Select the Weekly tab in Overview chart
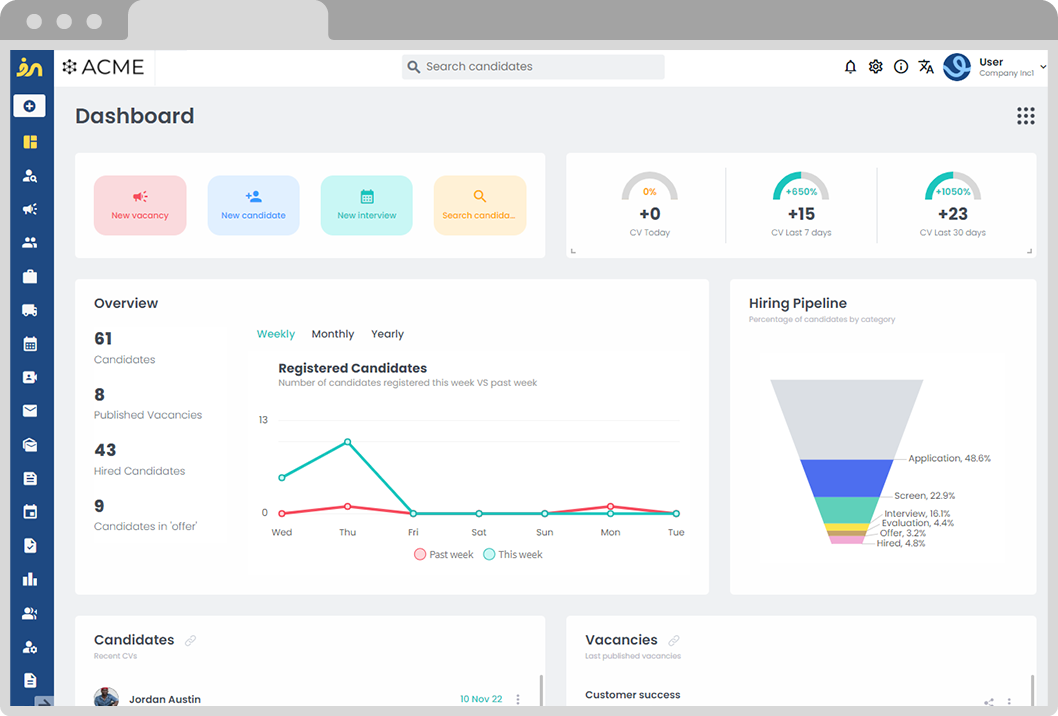1058x716 pixels. [276, 333]
